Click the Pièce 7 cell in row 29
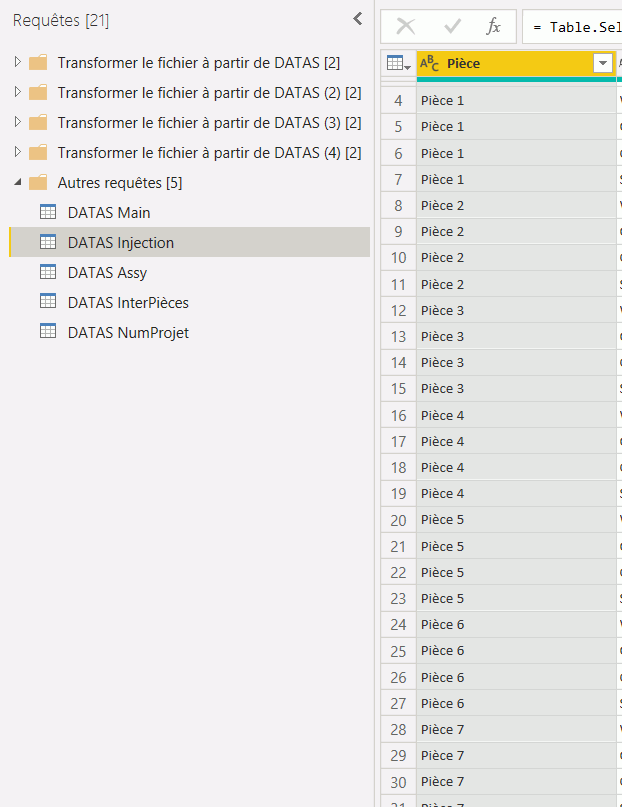The image size is (622, 807). (516, 756)
